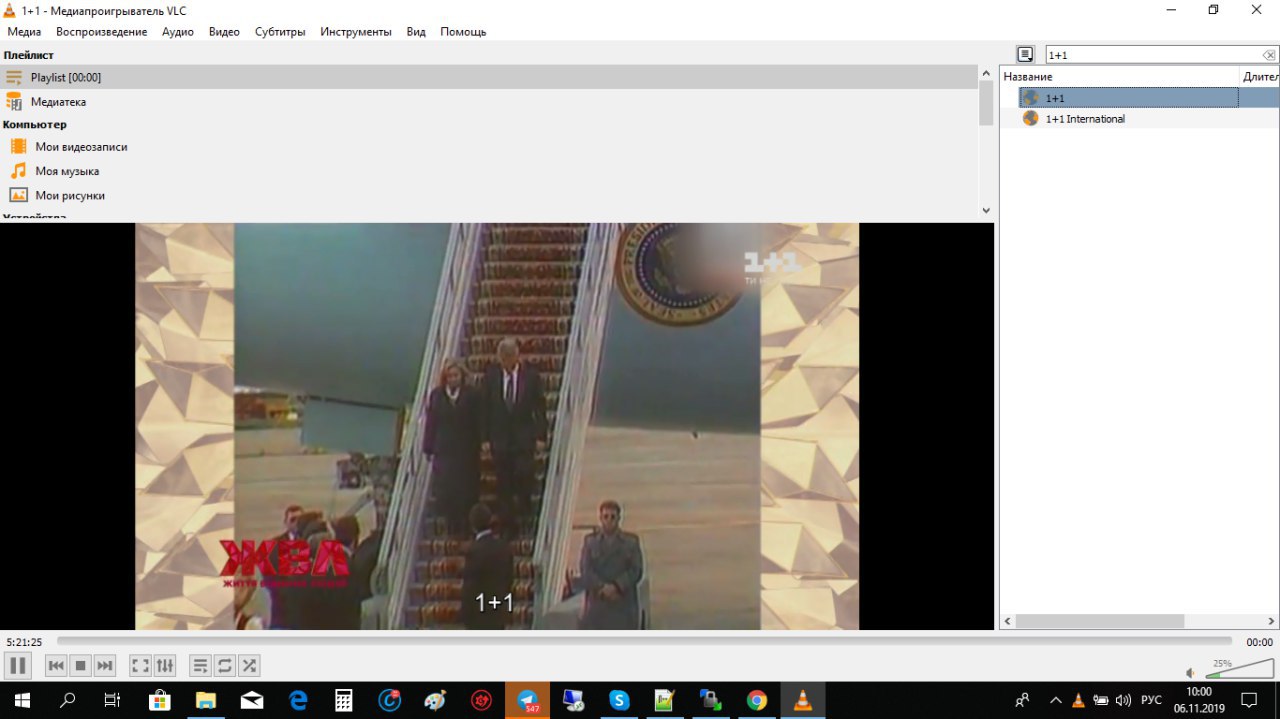Open Skype from taskbar
Image resolution: width=1280 pixels, height=719 pixels.
(x=619, y=700)
